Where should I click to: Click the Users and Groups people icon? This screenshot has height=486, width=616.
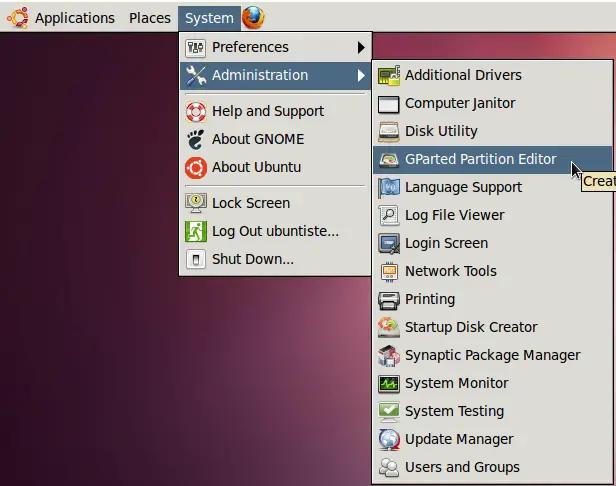389,468
